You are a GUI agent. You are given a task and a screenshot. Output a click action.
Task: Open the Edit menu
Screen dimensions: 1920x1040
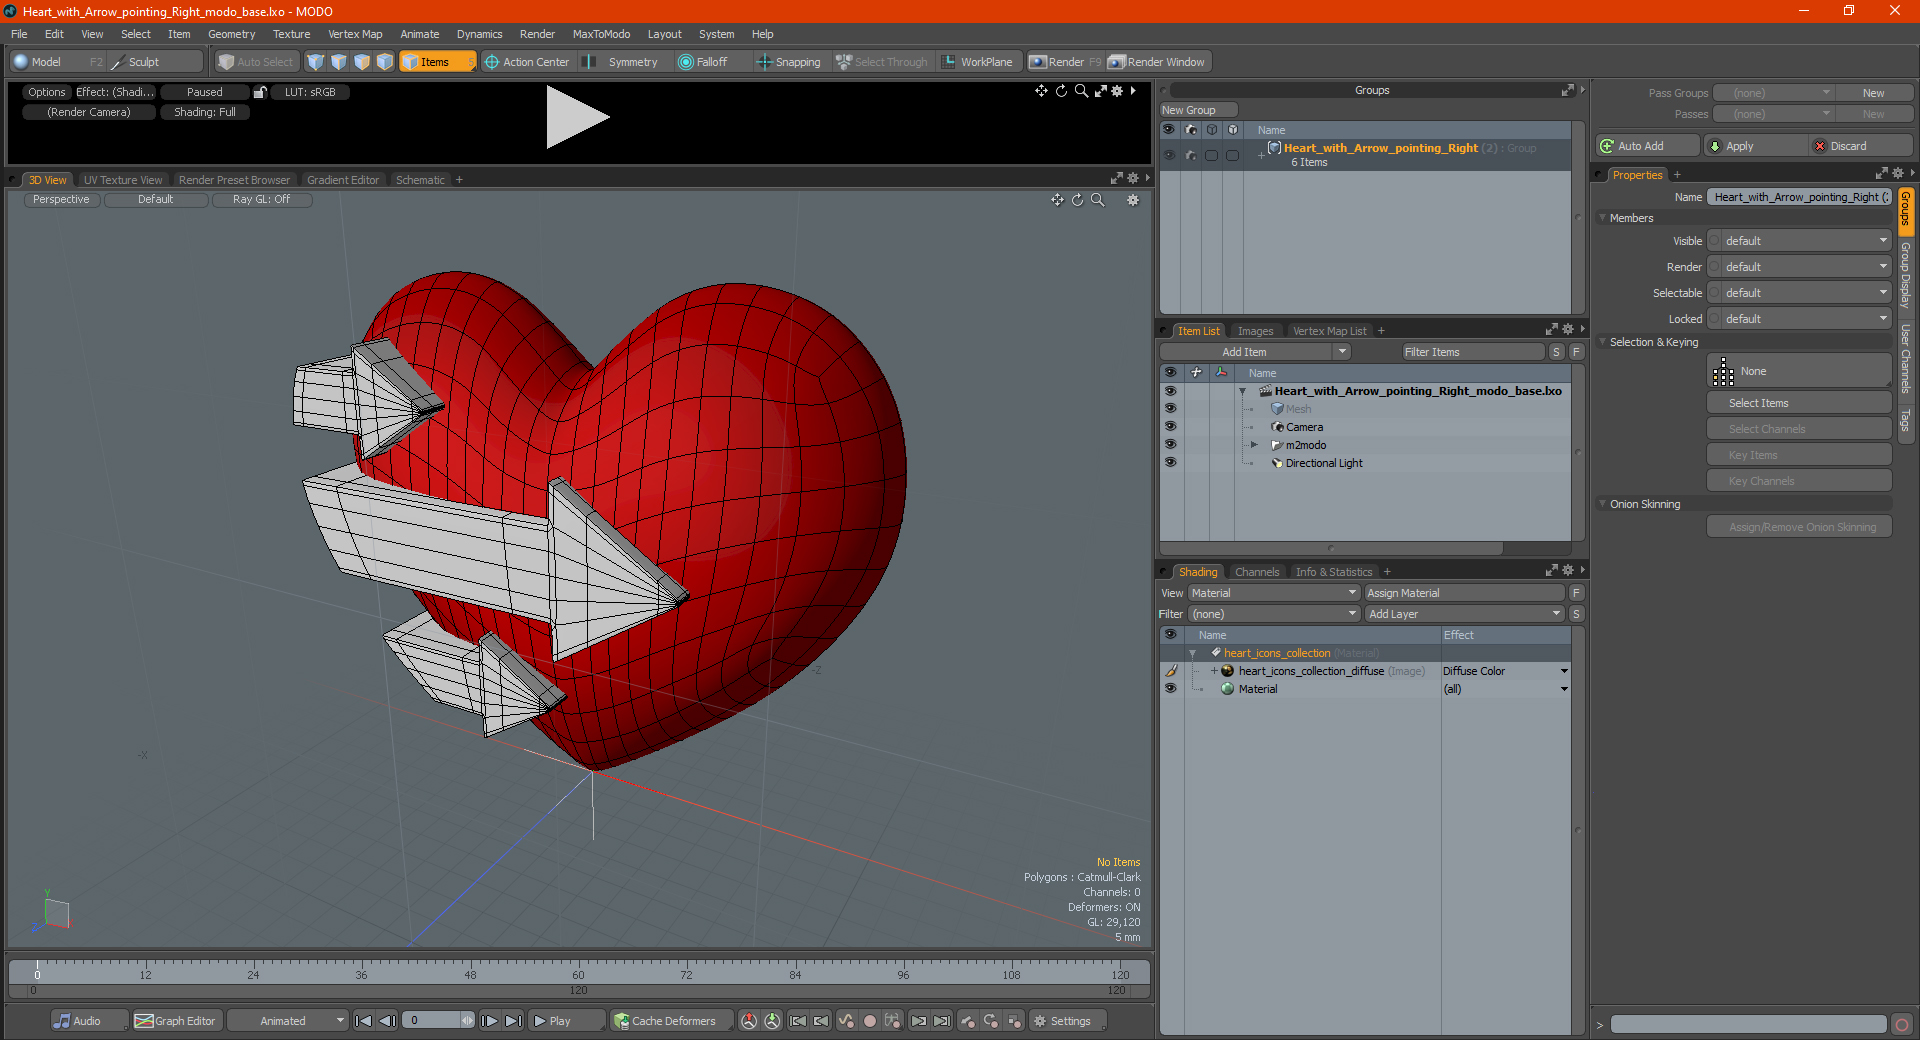[54, 34]
